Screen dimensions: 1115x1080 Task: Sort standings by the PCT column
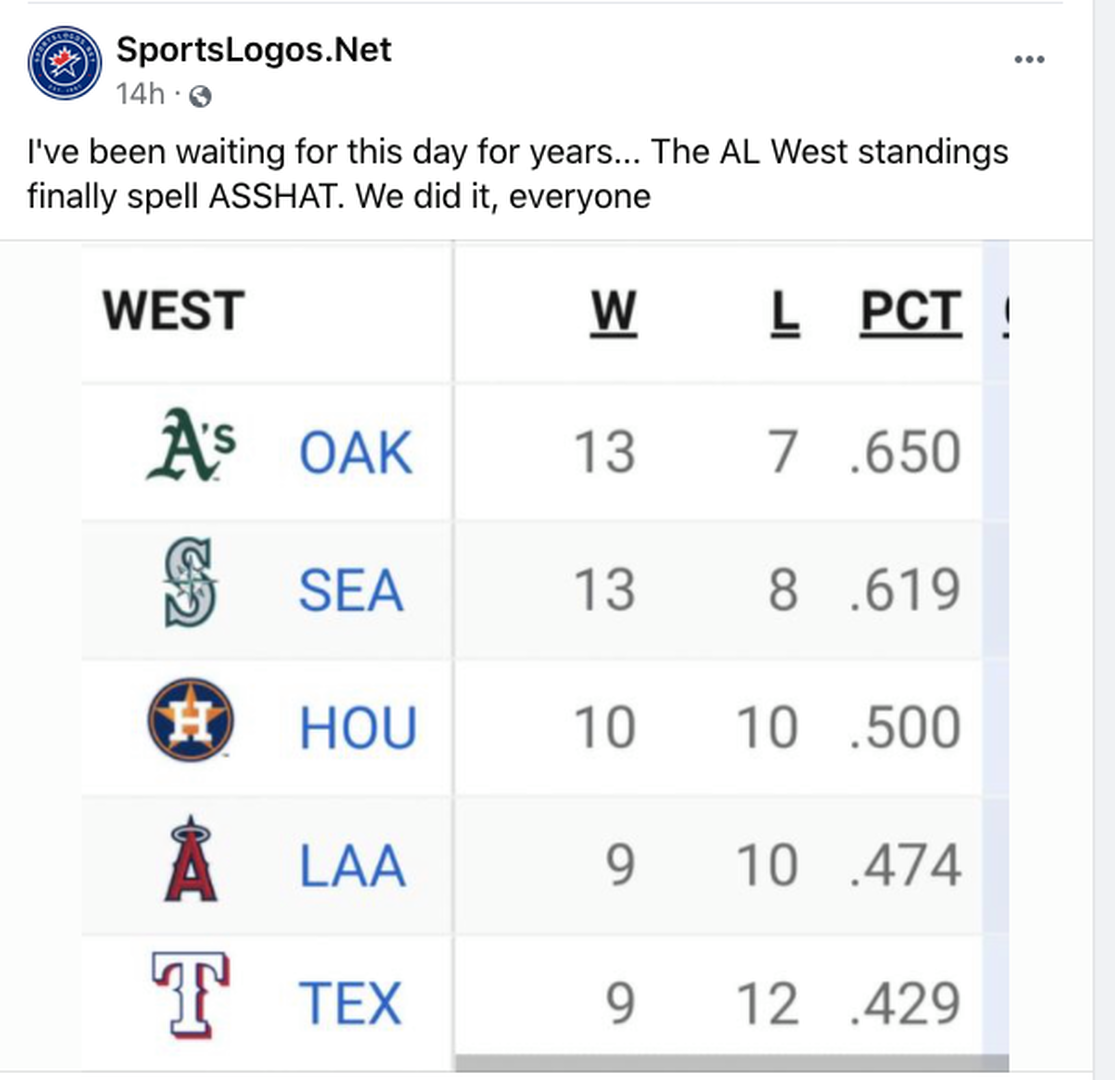pos(910,312)
